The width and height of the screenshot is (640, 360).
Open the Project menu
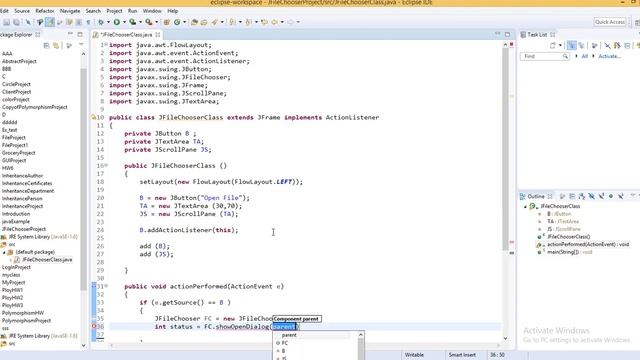pos(114,11)
